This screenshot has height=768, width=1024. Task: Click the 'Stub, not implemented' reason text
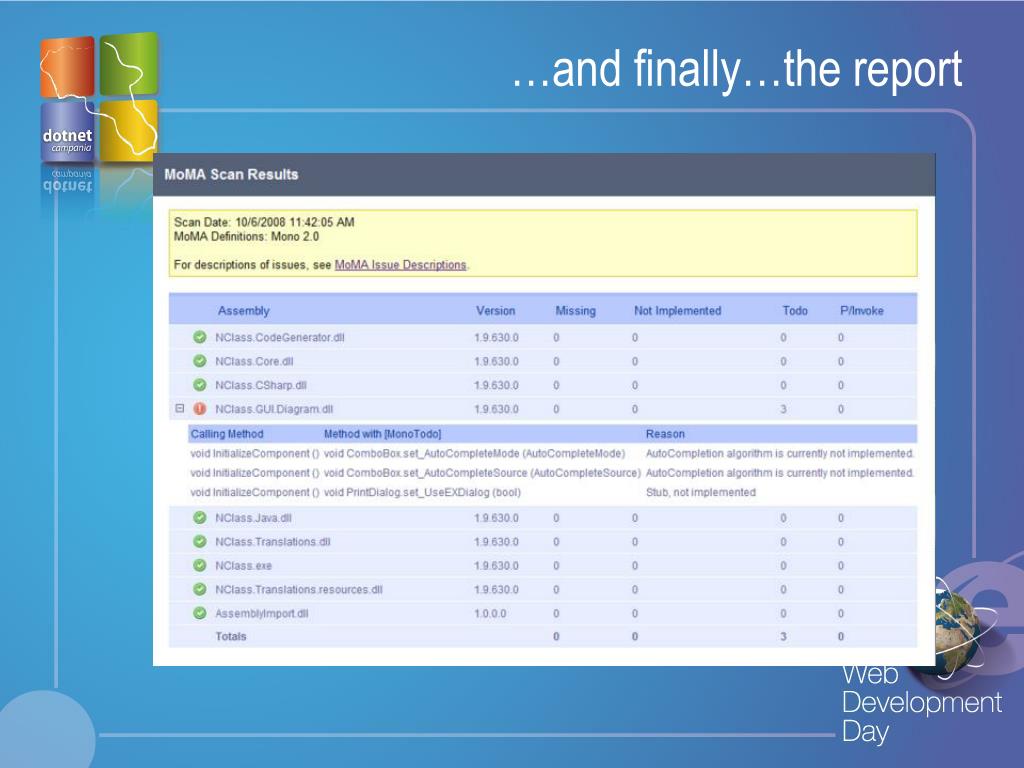pos(700,492)
